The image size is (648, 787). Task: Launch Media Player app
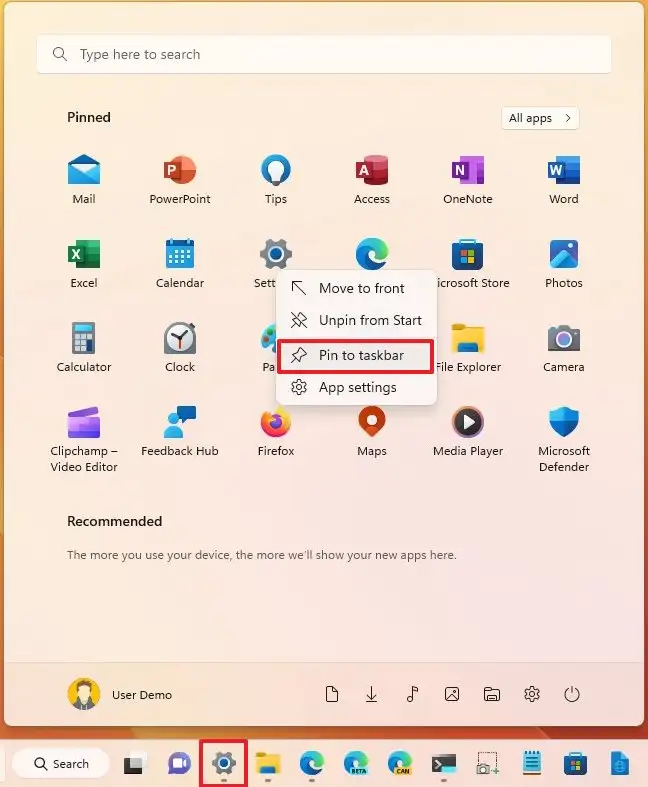pos(467,432)
